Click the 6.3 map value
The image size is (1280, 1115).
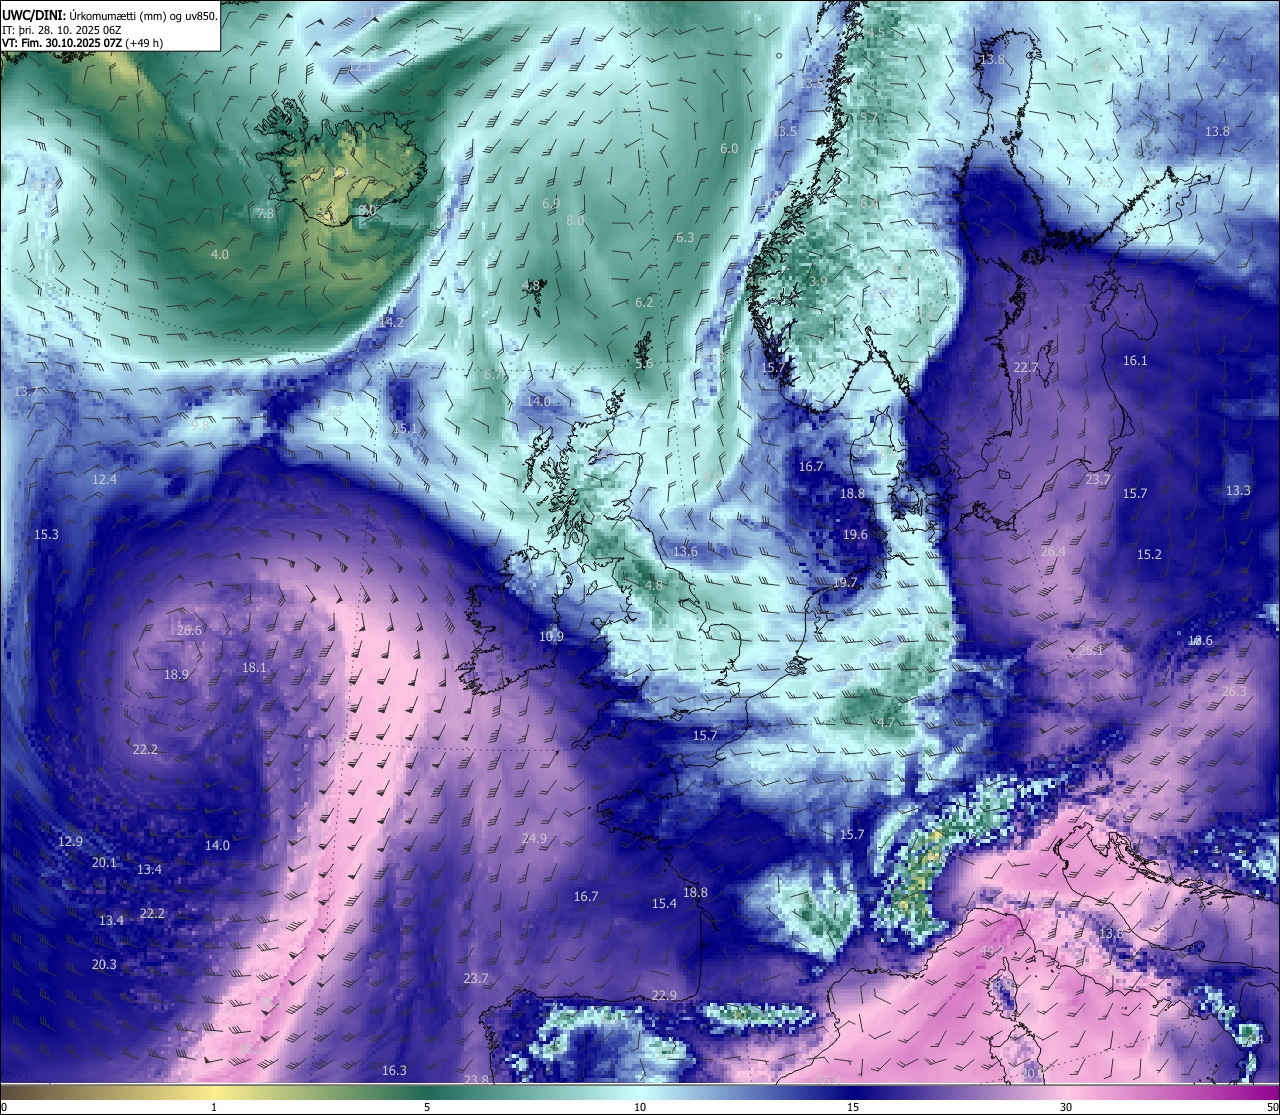pyautogui.click(x=685, y=238)
